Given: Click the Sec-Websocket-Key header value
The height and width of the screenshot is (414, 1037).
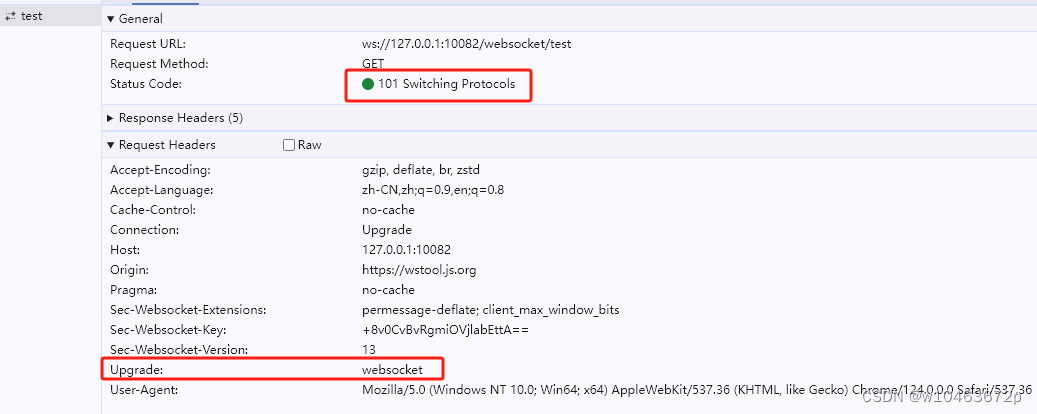Looking at the screenshot, I should coord(446,329).
